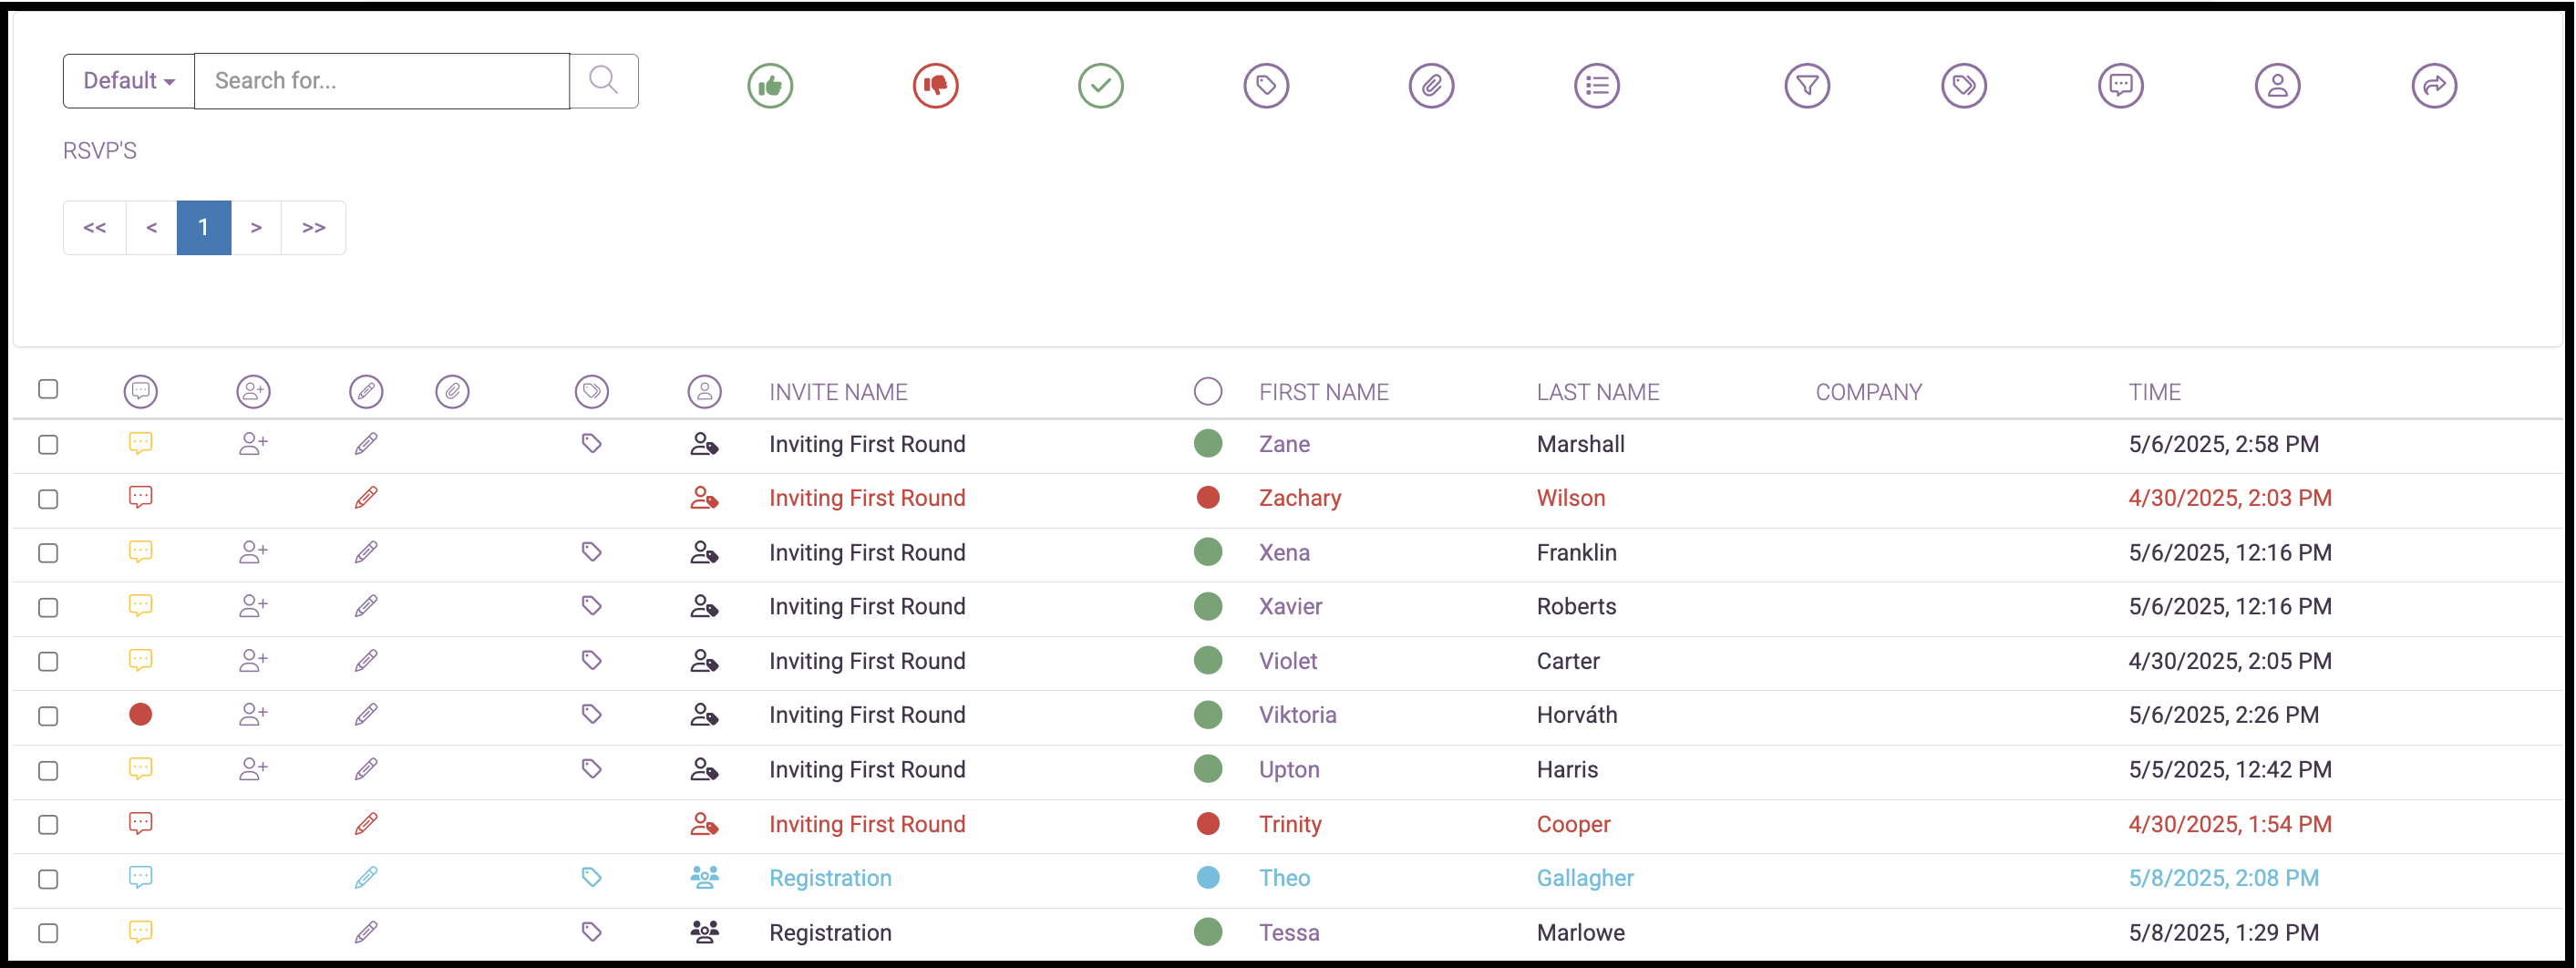Click the single tag icon in top toolbar

[x=1266, y=85]
